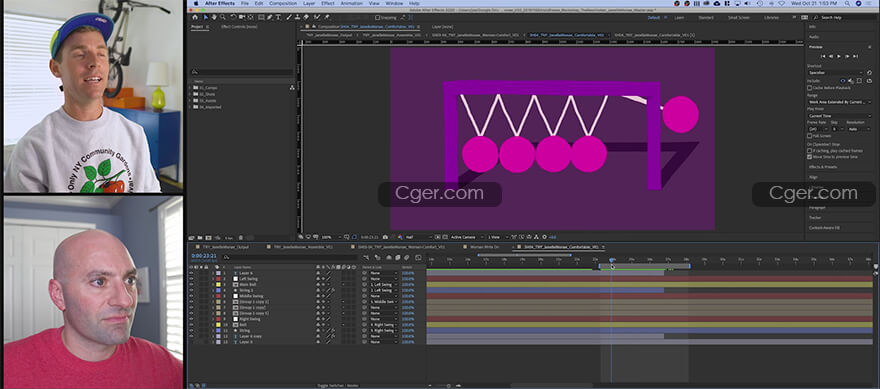
Task: Select the Type tool
Action: coord(278,17)
